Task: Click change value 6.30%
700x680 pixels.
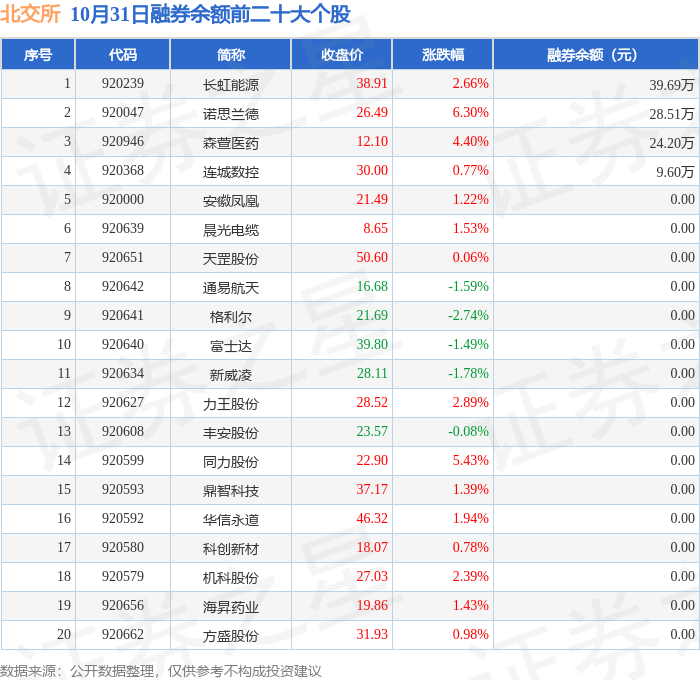Action: tap(471, 113)
